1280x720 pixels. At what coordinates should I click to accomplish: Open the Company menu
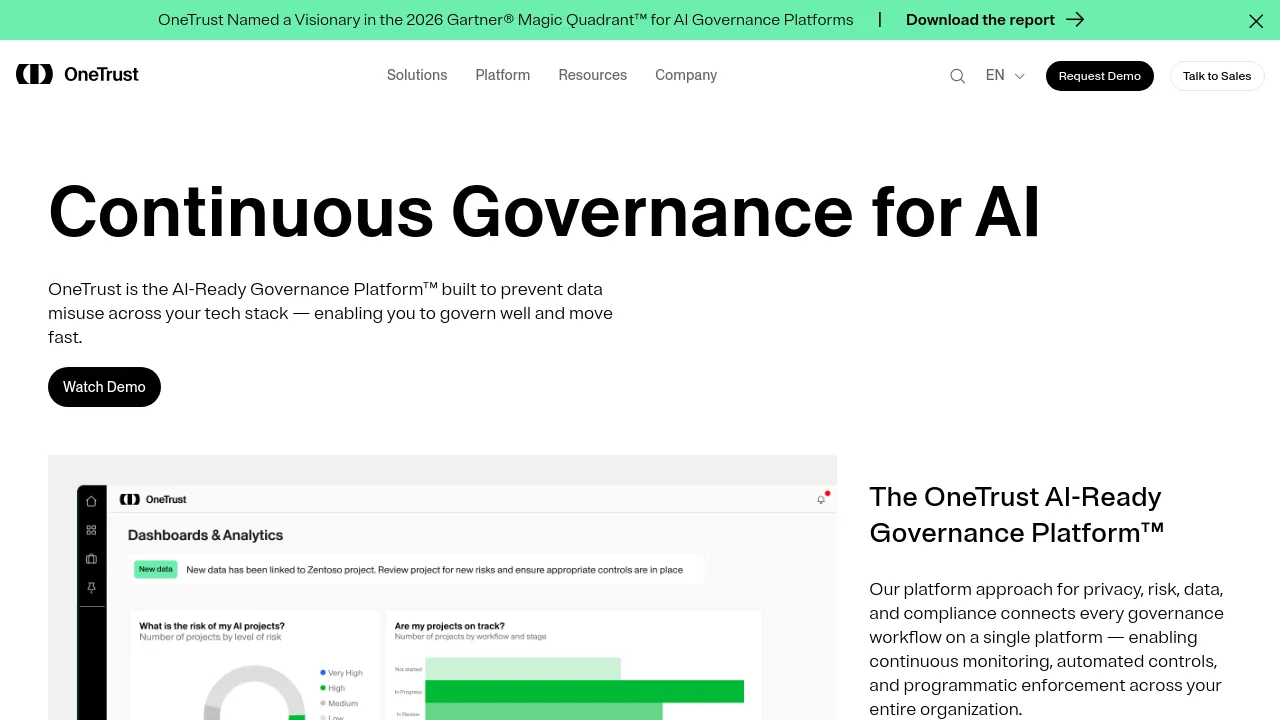click(686, 75)
